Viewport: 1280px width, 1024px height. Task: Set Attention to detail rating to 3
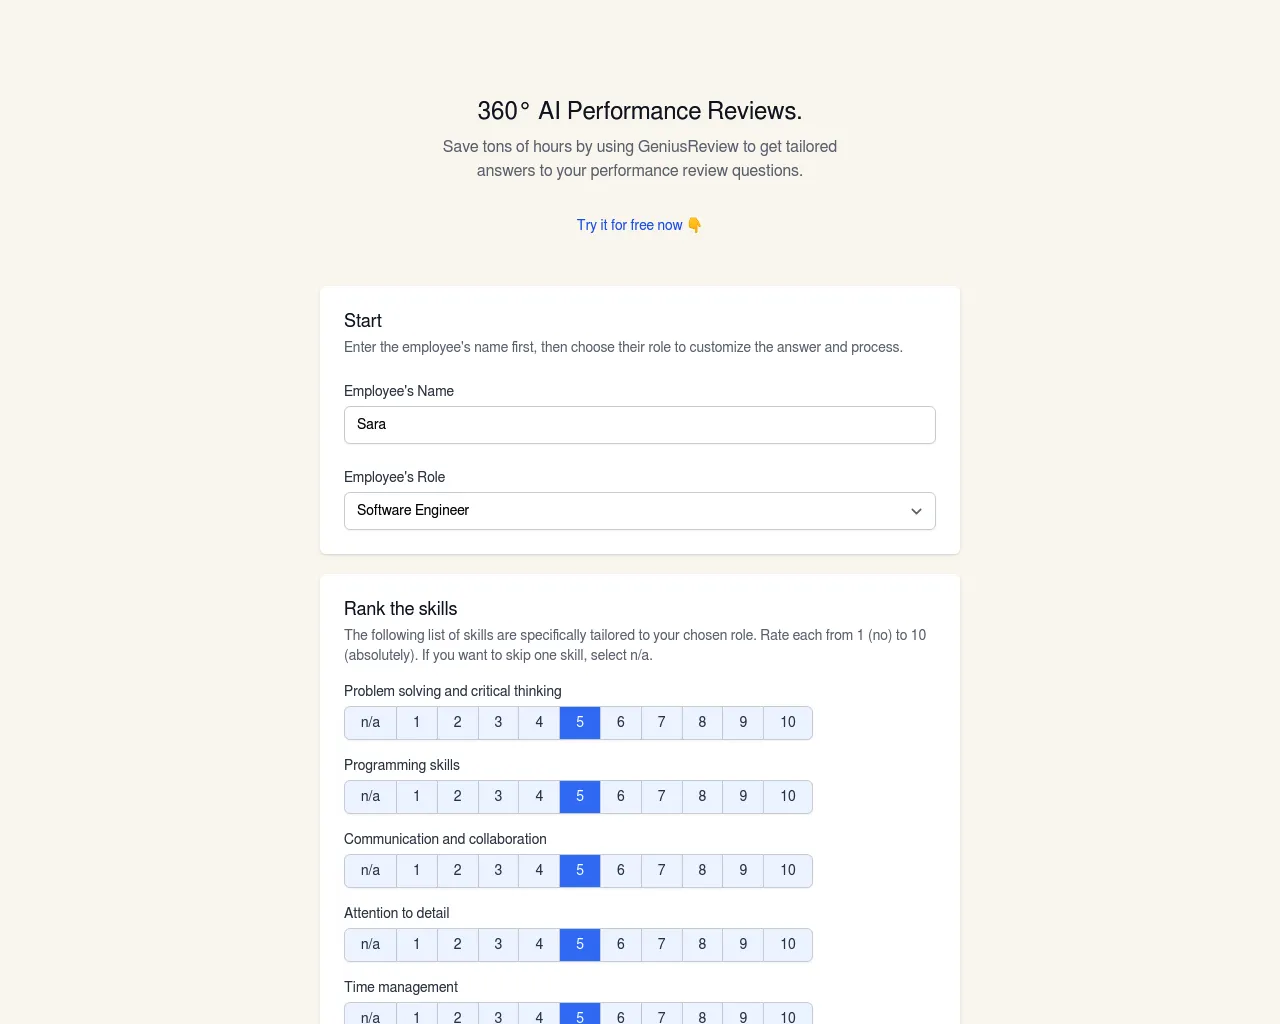pos(498,945)
